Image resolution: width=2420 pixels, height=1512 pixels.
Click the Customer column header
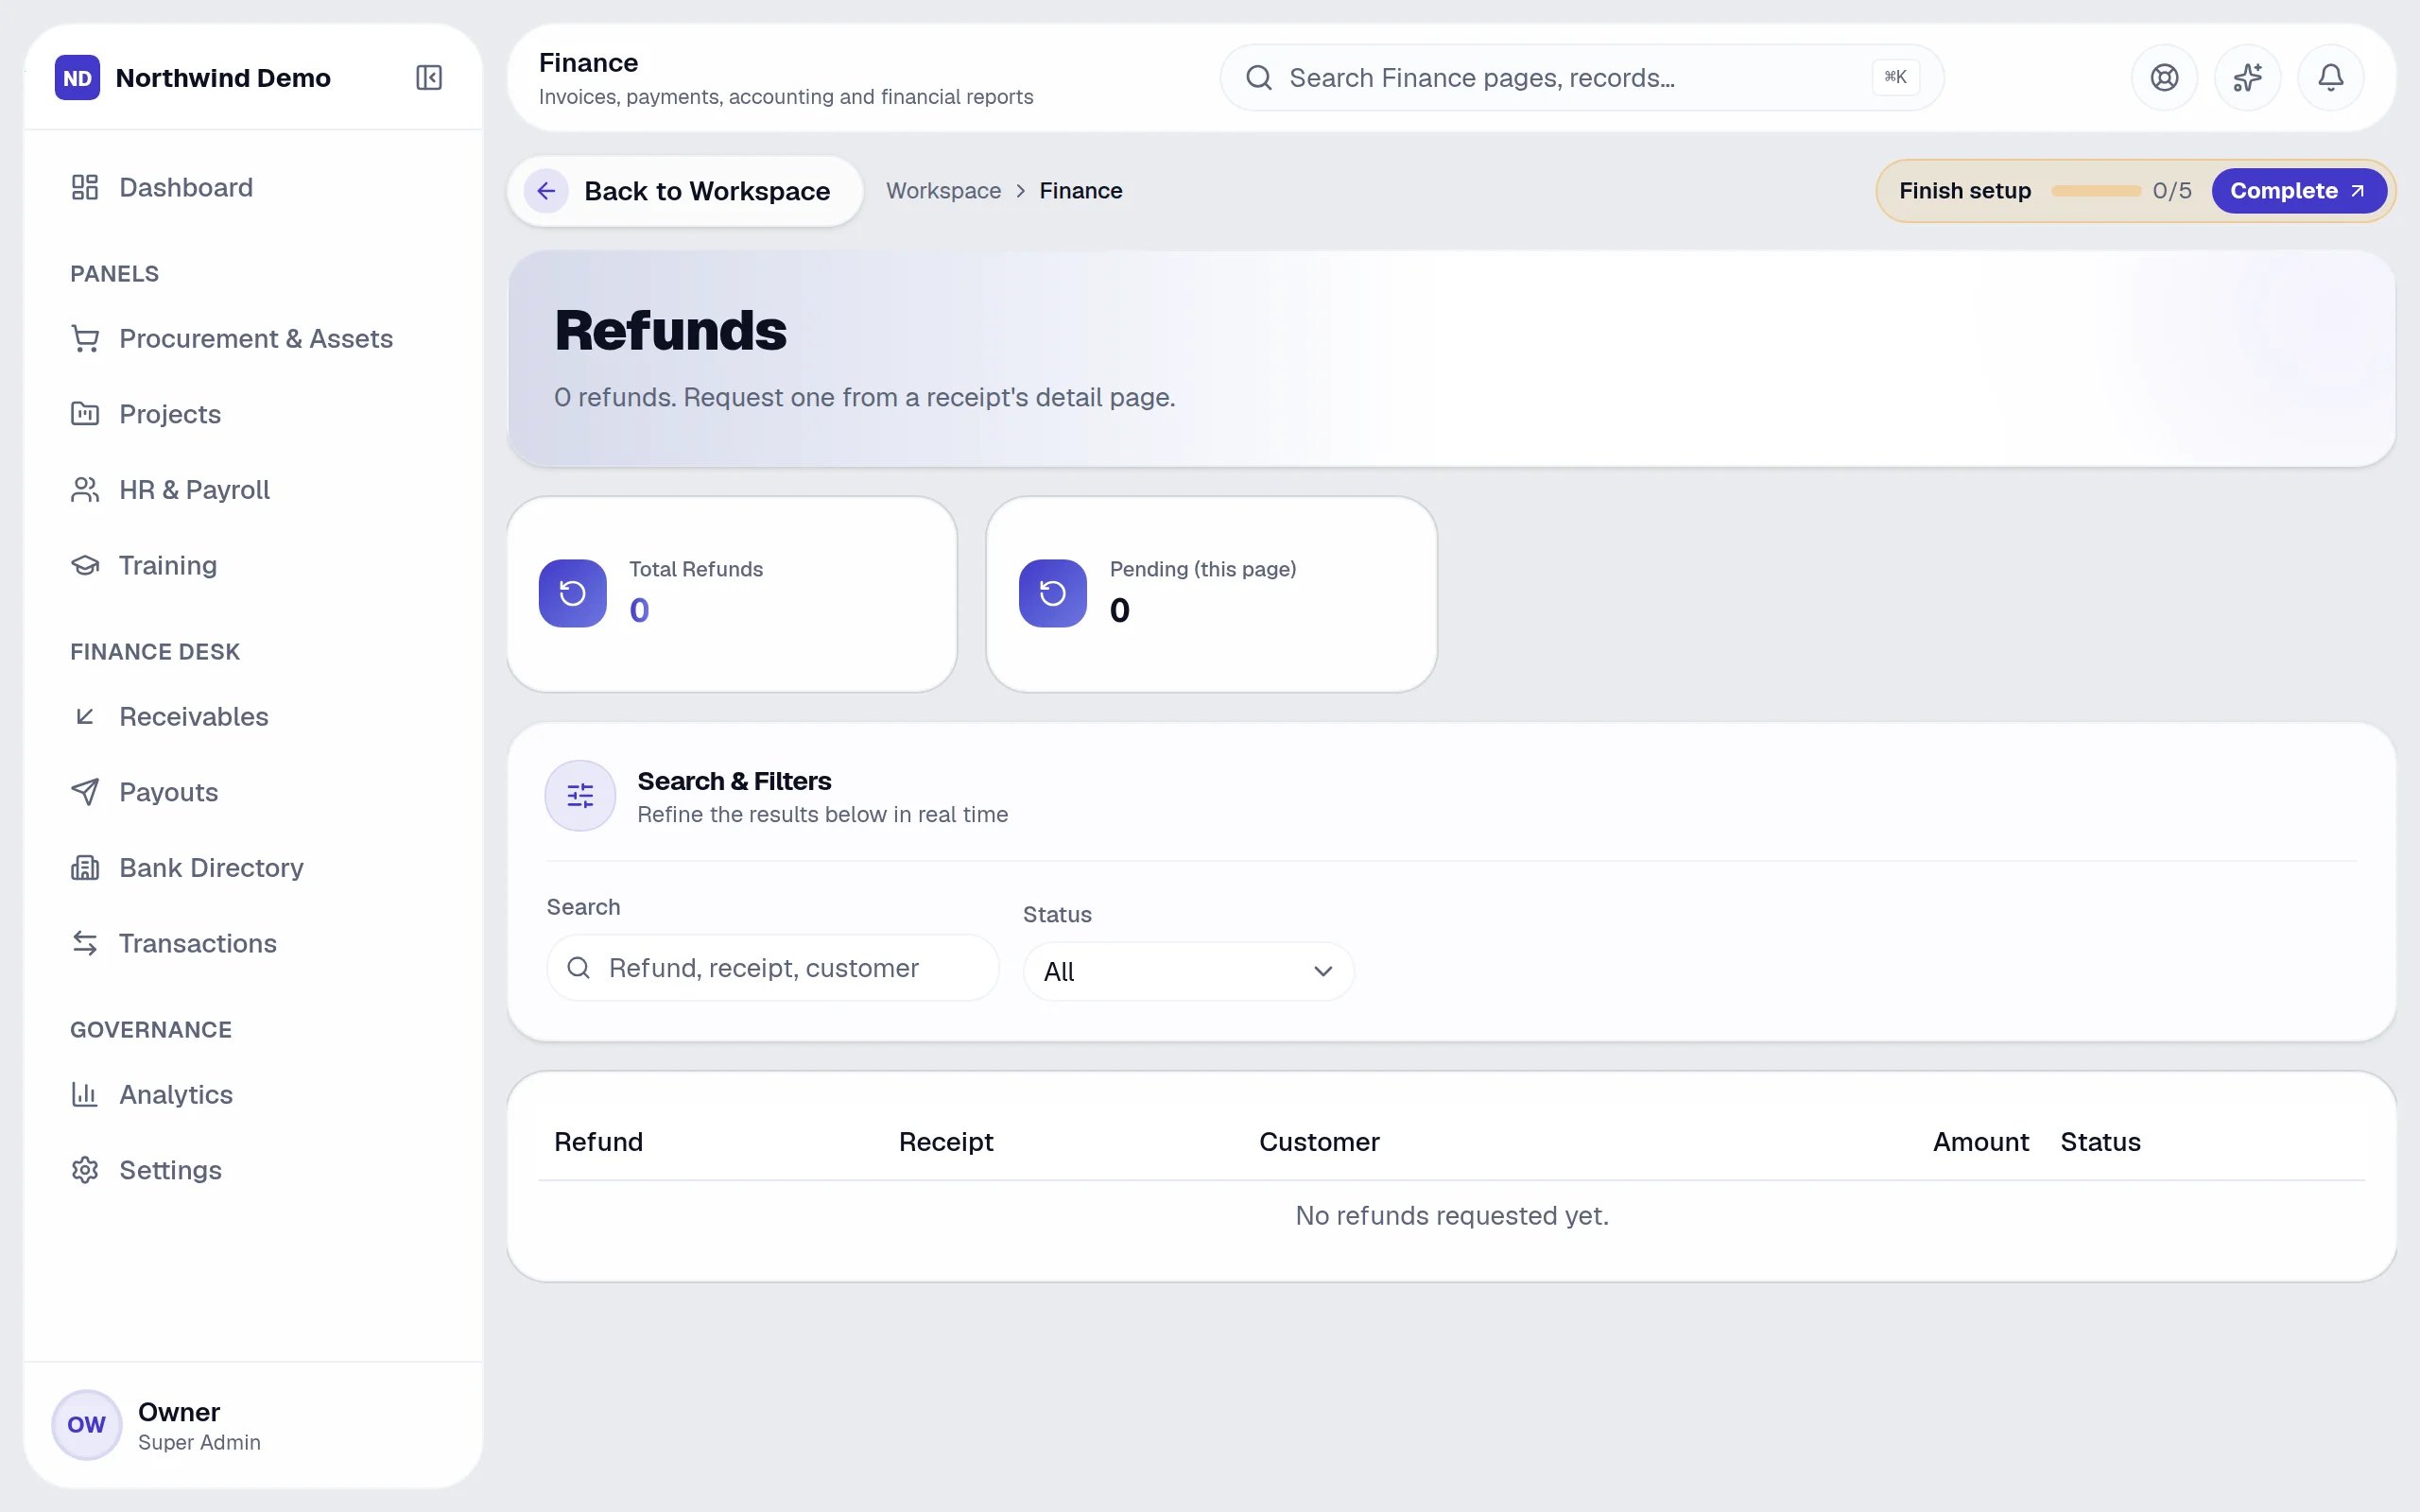tap(1319, 1142)
